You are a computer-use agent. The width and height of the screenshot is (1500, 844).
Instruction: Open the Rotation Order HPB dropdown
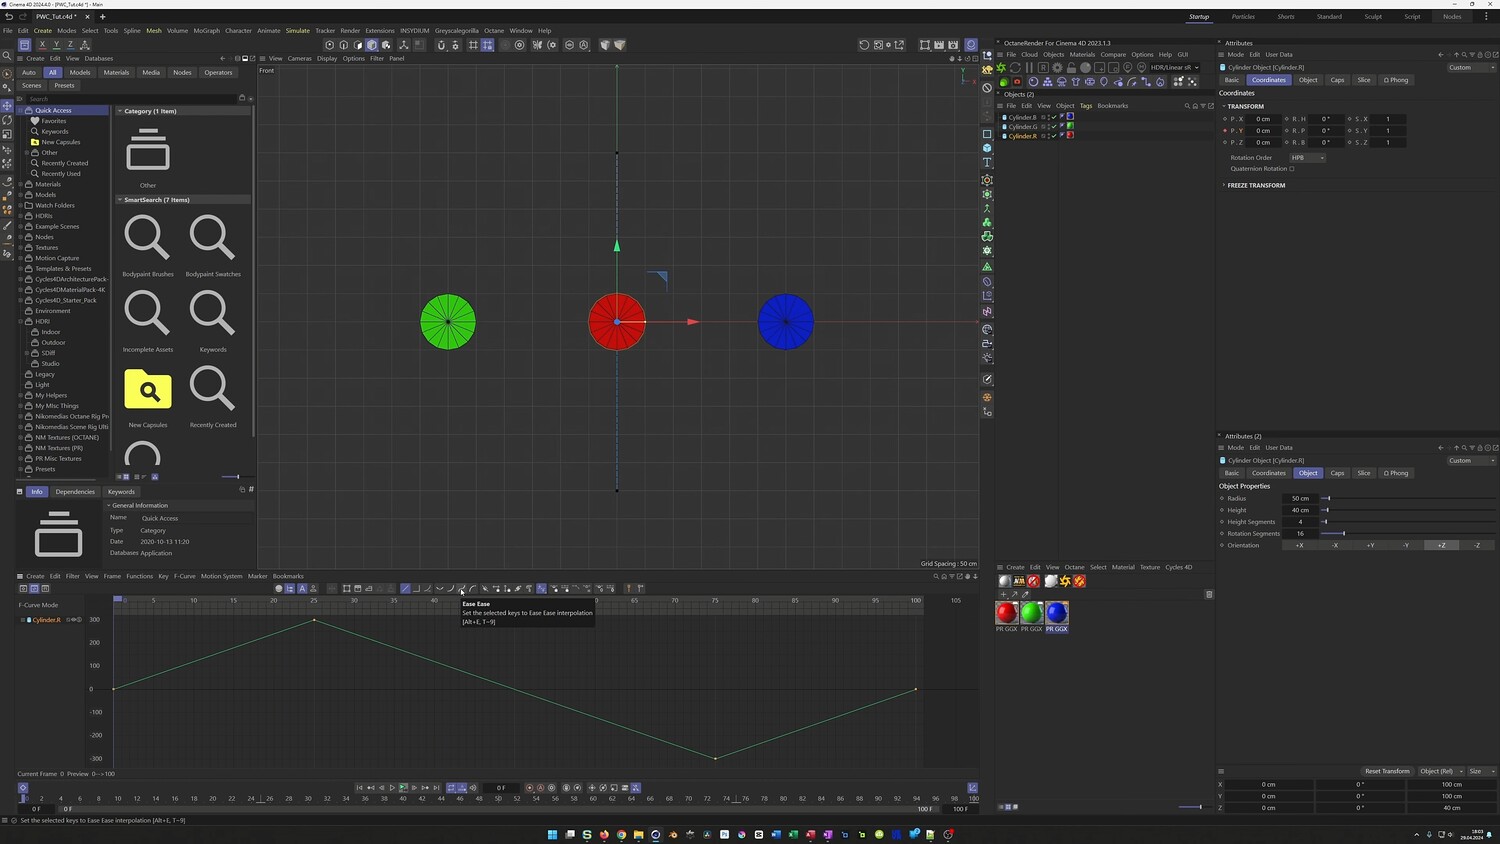pyautogui.click(x=1307, y=158)
